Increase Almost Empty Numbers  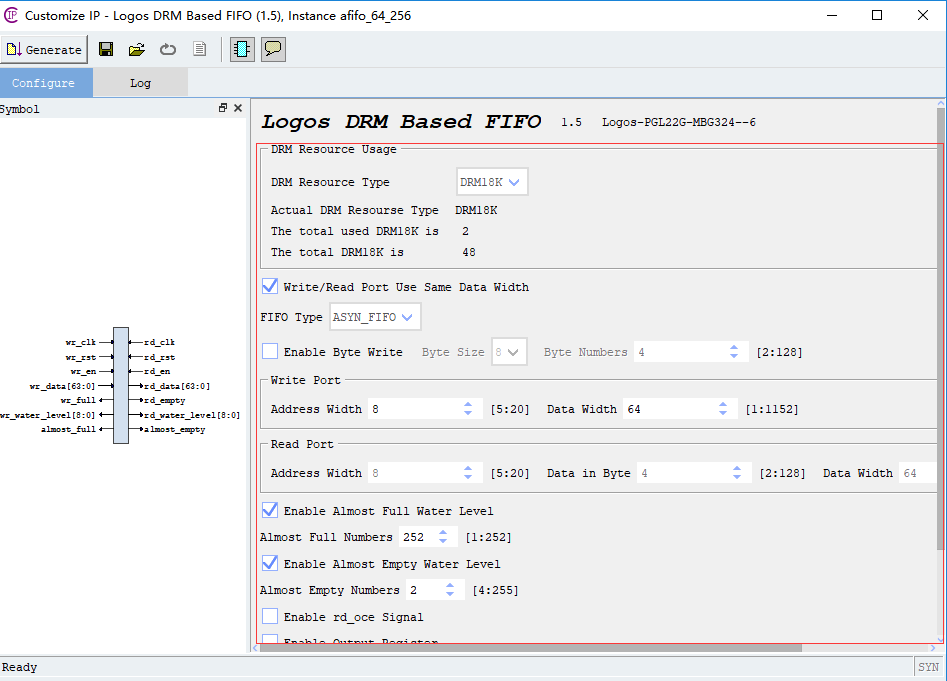[450, 586]
